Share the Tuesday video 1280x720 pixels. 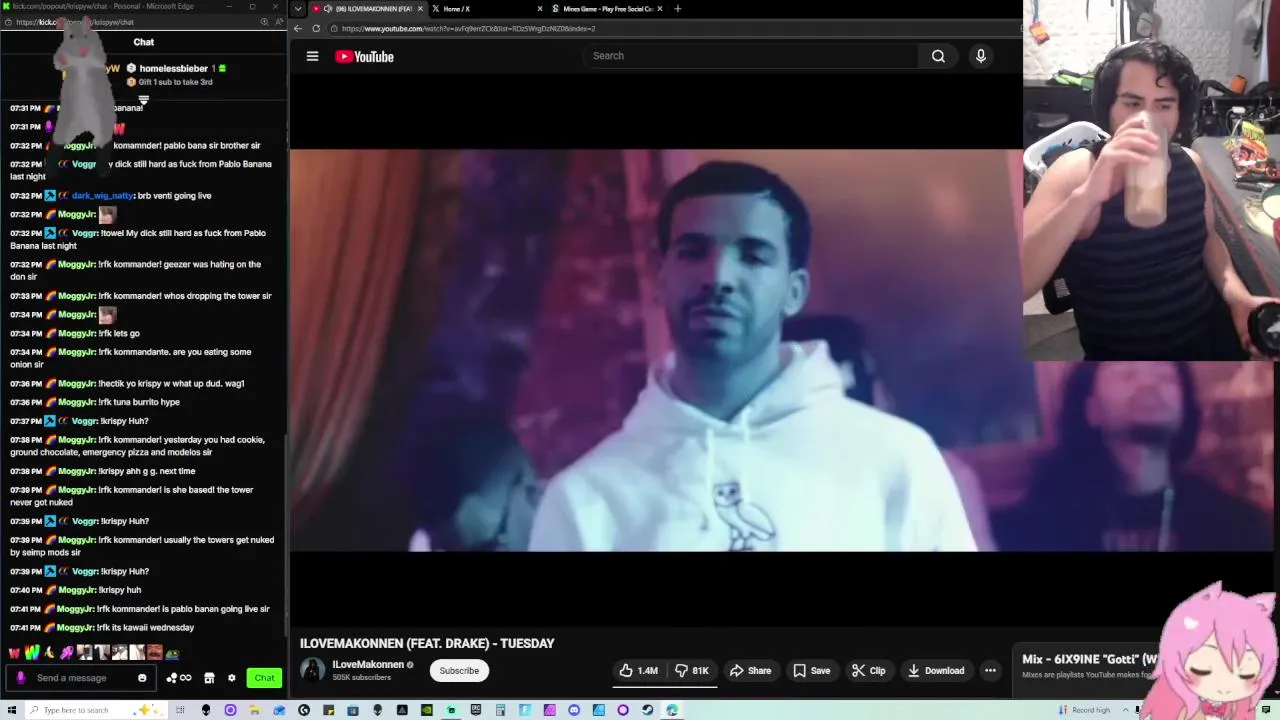coord(750,671)
